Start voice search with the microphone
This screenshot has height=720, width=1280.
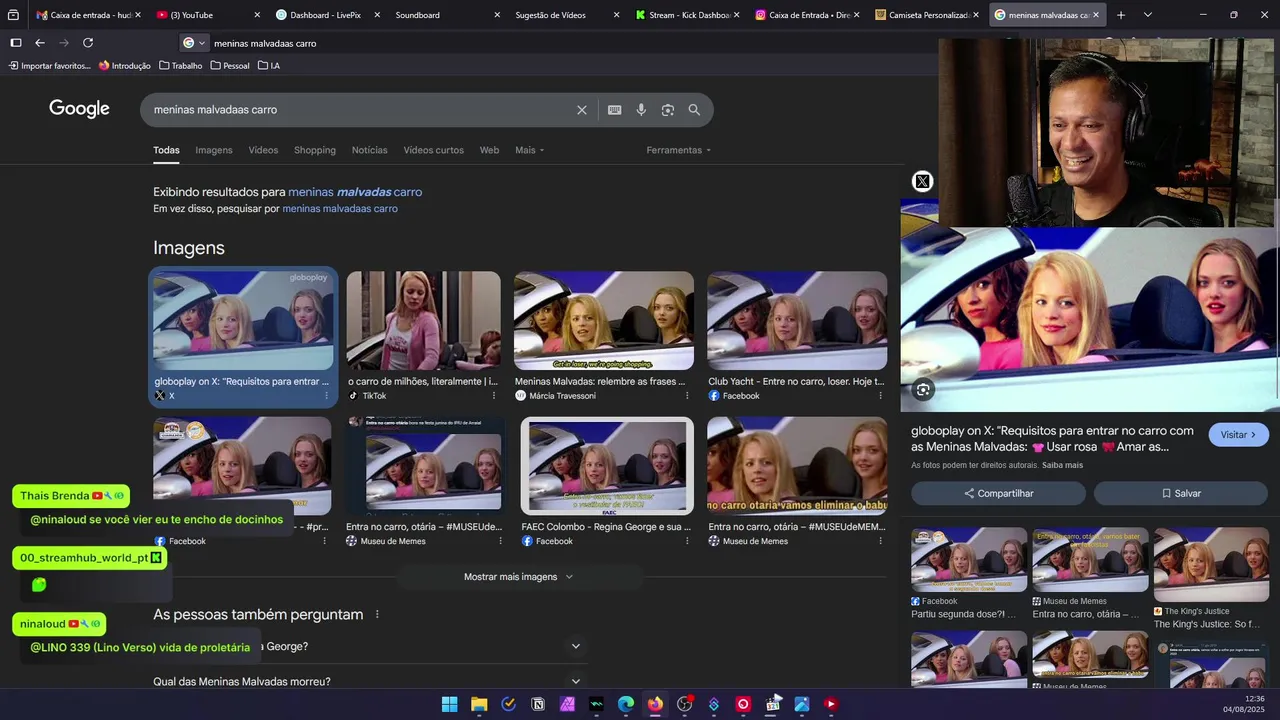[x=641, y=110]
